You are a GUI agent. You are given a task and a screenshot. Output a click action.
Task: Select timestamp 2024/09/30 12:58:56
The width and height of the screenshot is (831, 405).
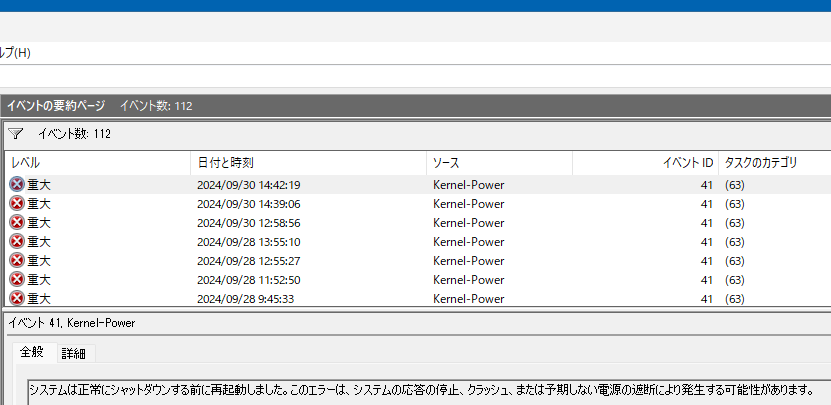coord(249,223)
